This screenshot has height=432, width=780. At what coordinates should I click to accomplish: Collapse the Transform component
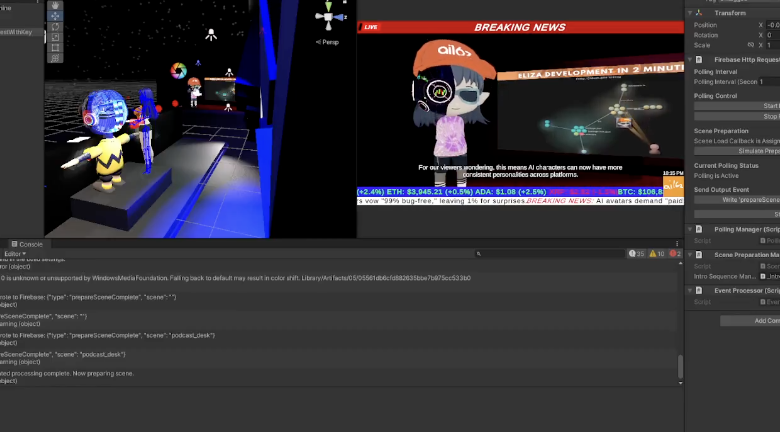pos(691,13)
